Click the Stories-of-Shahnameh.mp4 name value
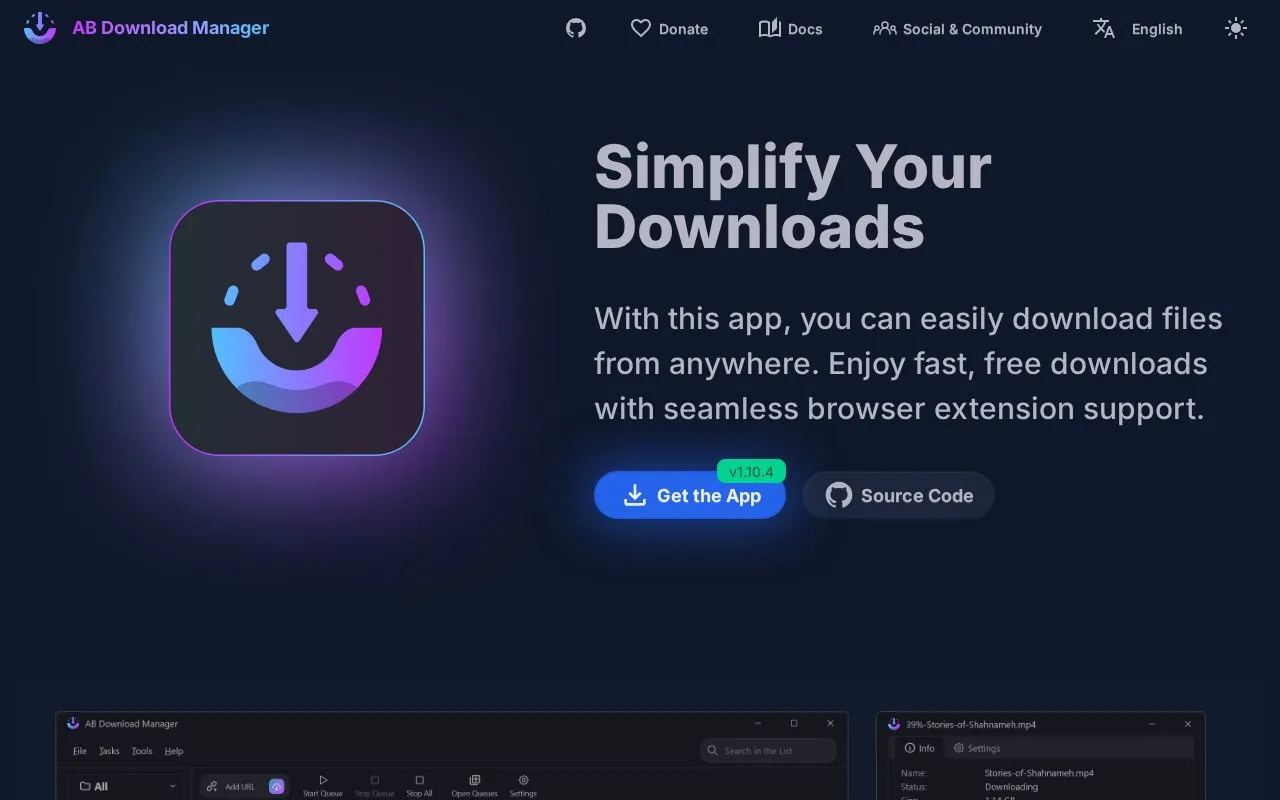The image size is (1280, 800). (x=1039, y=773)
